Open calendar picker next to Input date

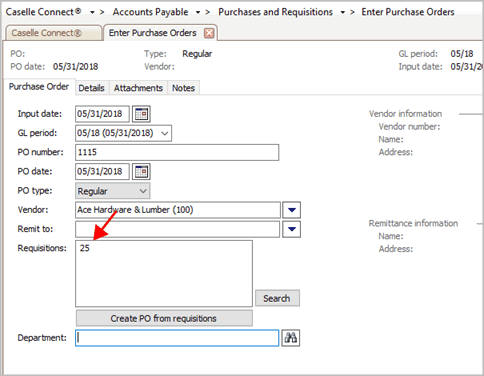(x=141, y=114)
